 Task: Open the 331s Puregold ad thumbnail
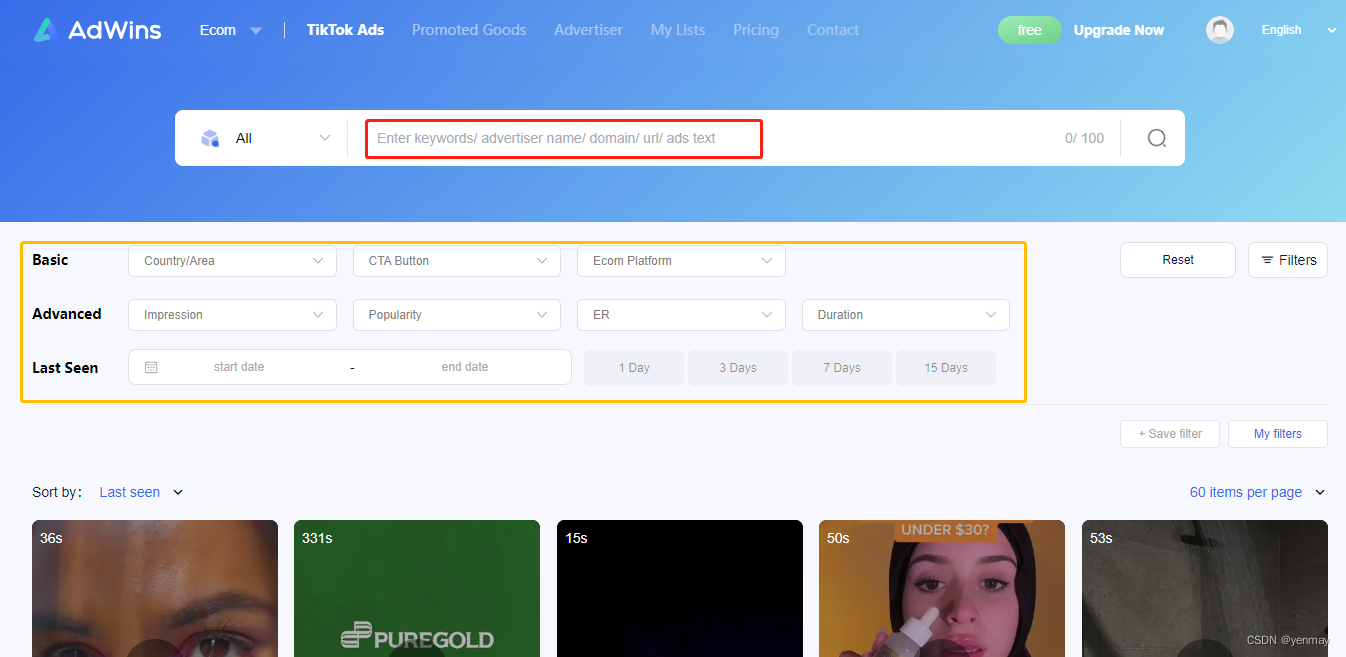(x=417, y=588)
